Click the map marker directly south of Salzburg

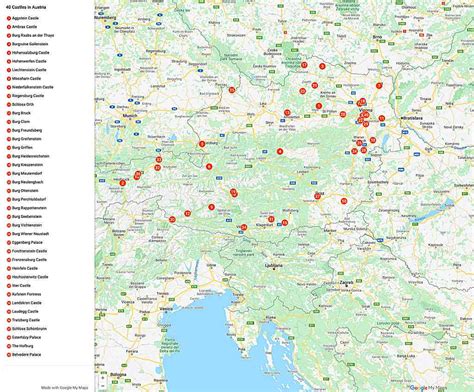[x=209, y=167]
